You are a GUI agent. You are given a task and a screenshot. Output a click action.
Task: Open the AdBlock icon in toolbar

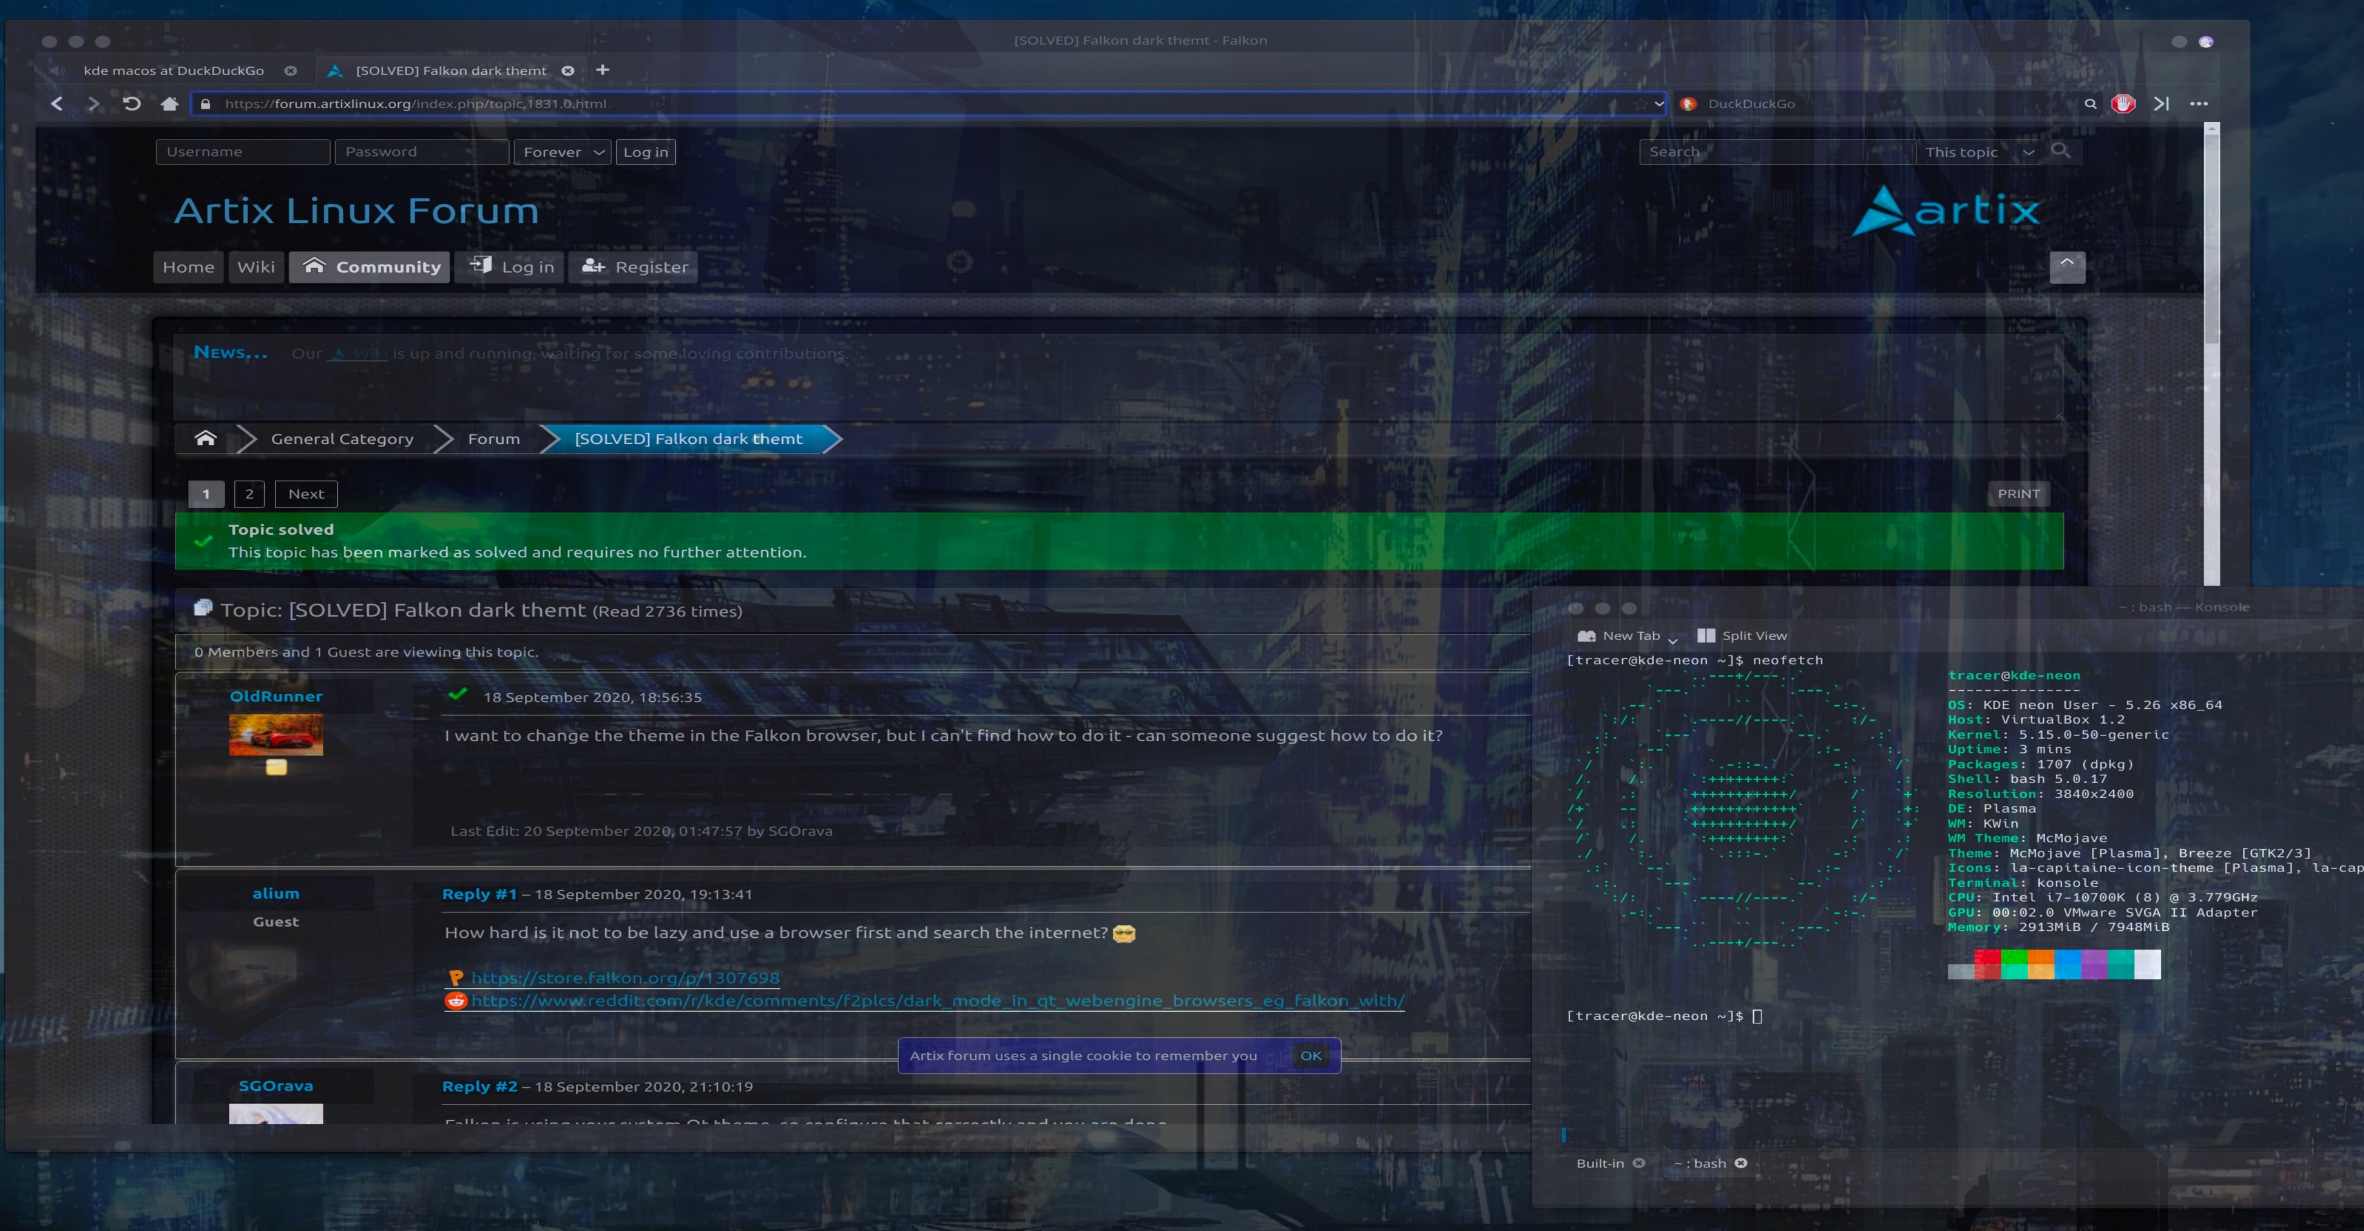coord(2123,103)
